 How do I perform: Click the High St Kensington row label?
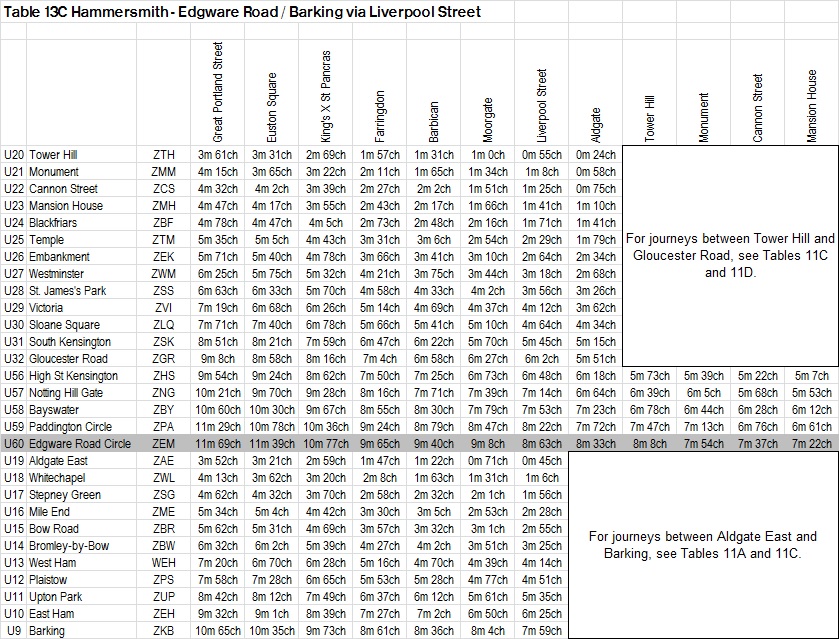point(73,376)
